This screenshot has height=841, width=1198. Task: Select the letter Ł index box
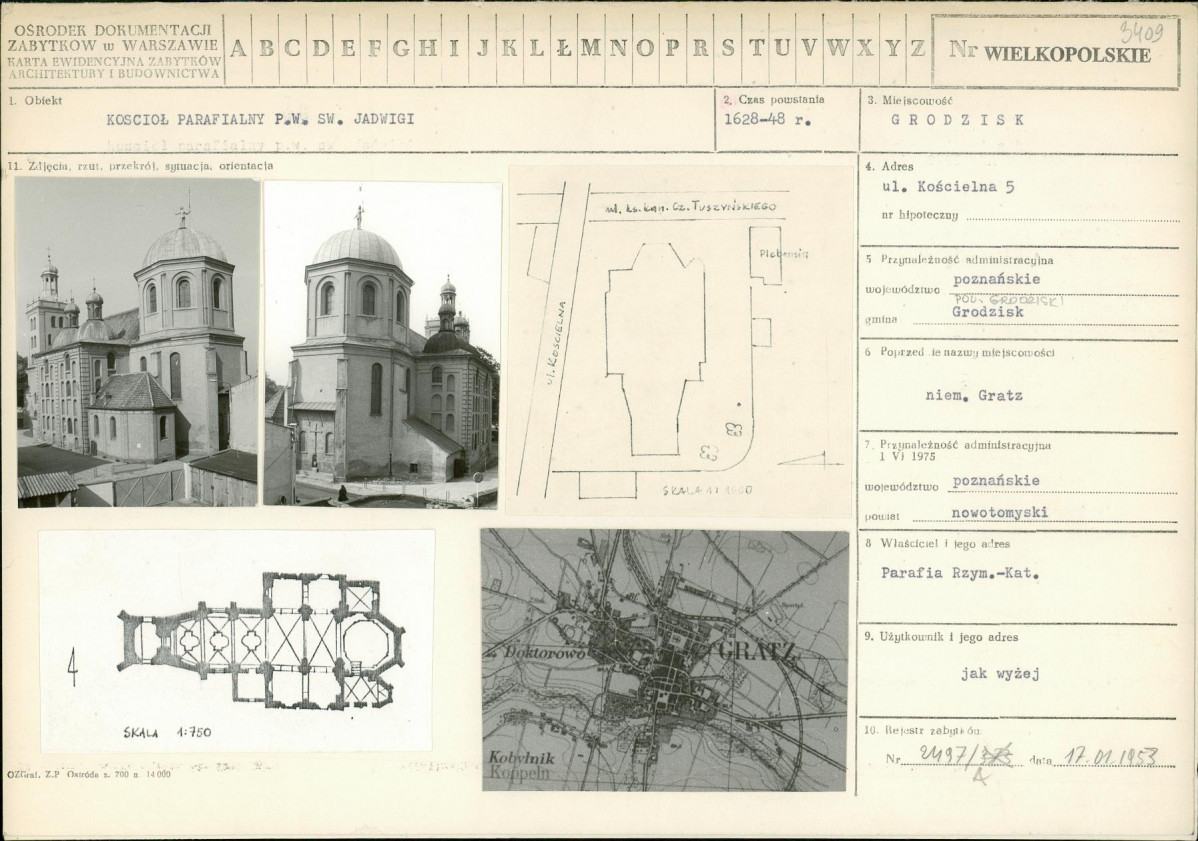click(x=564, y=48)
